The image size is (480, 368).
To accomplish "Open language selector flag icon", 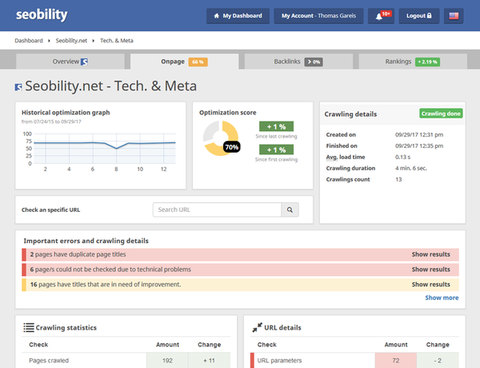I will pos(454,16).
